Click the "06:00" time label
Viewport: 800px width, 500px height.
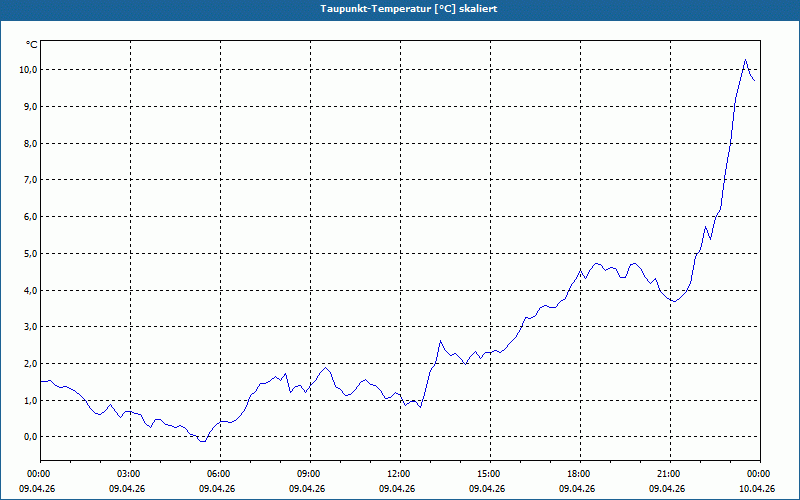220,474
